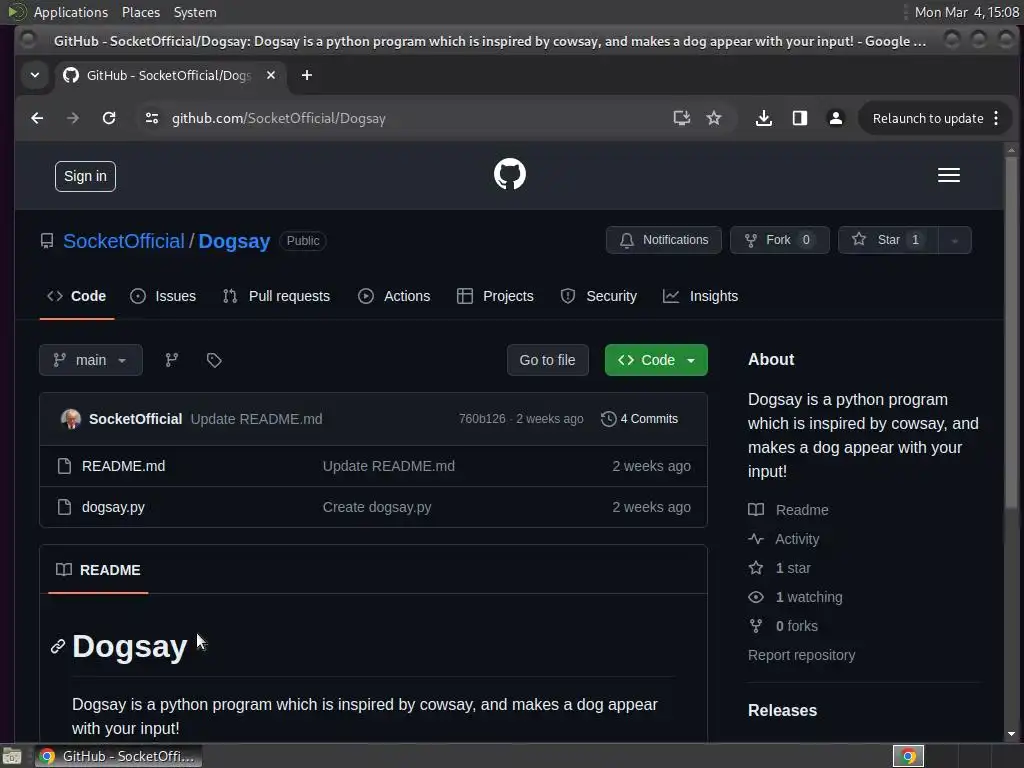This screenshot has height=768, width=1024.
Task: Click the book icon next to Readme
Action: [756, 509]
